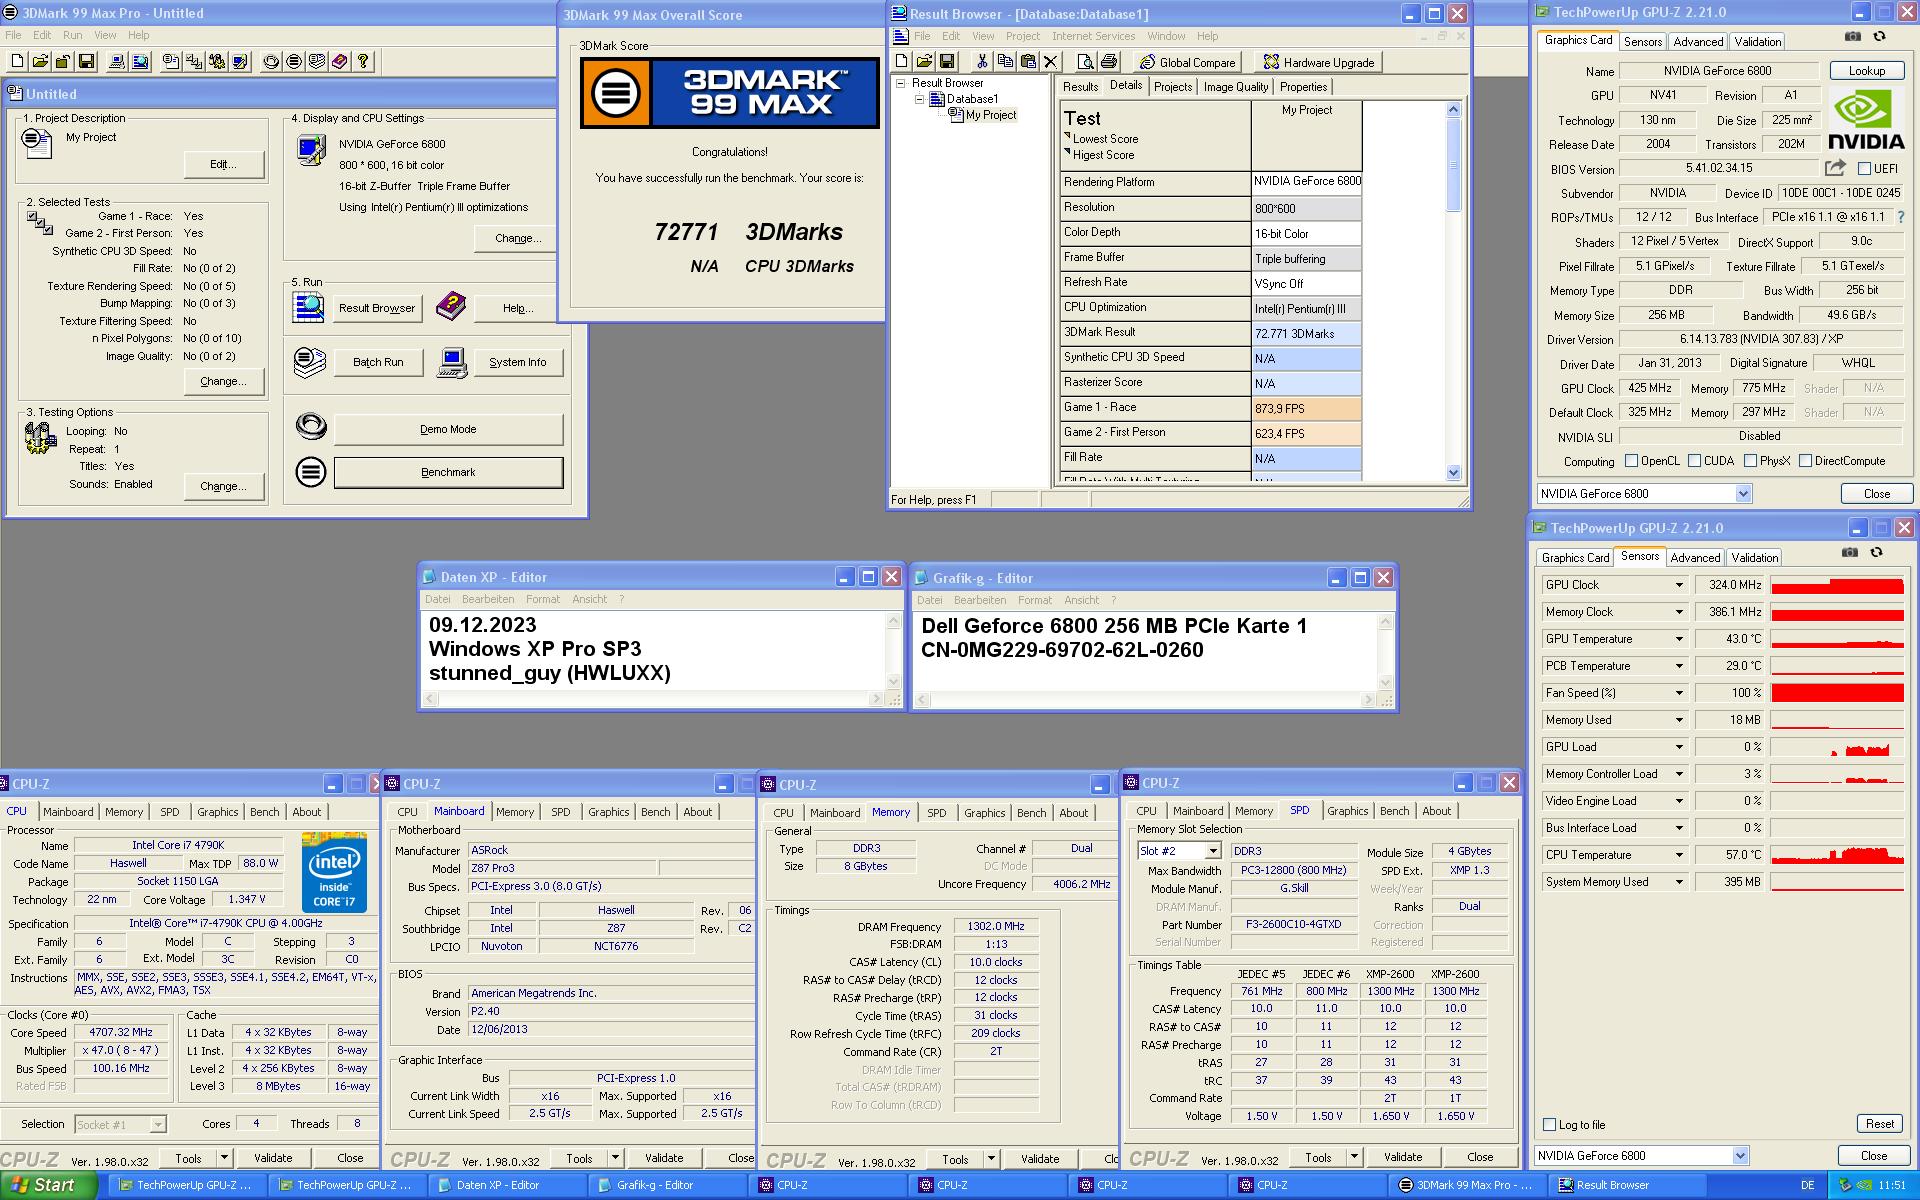Screen dimensions: 1920x1200
Task: Click the screenshot camera icon in upper GPU-Z window
Action: tap(1853, 36)
